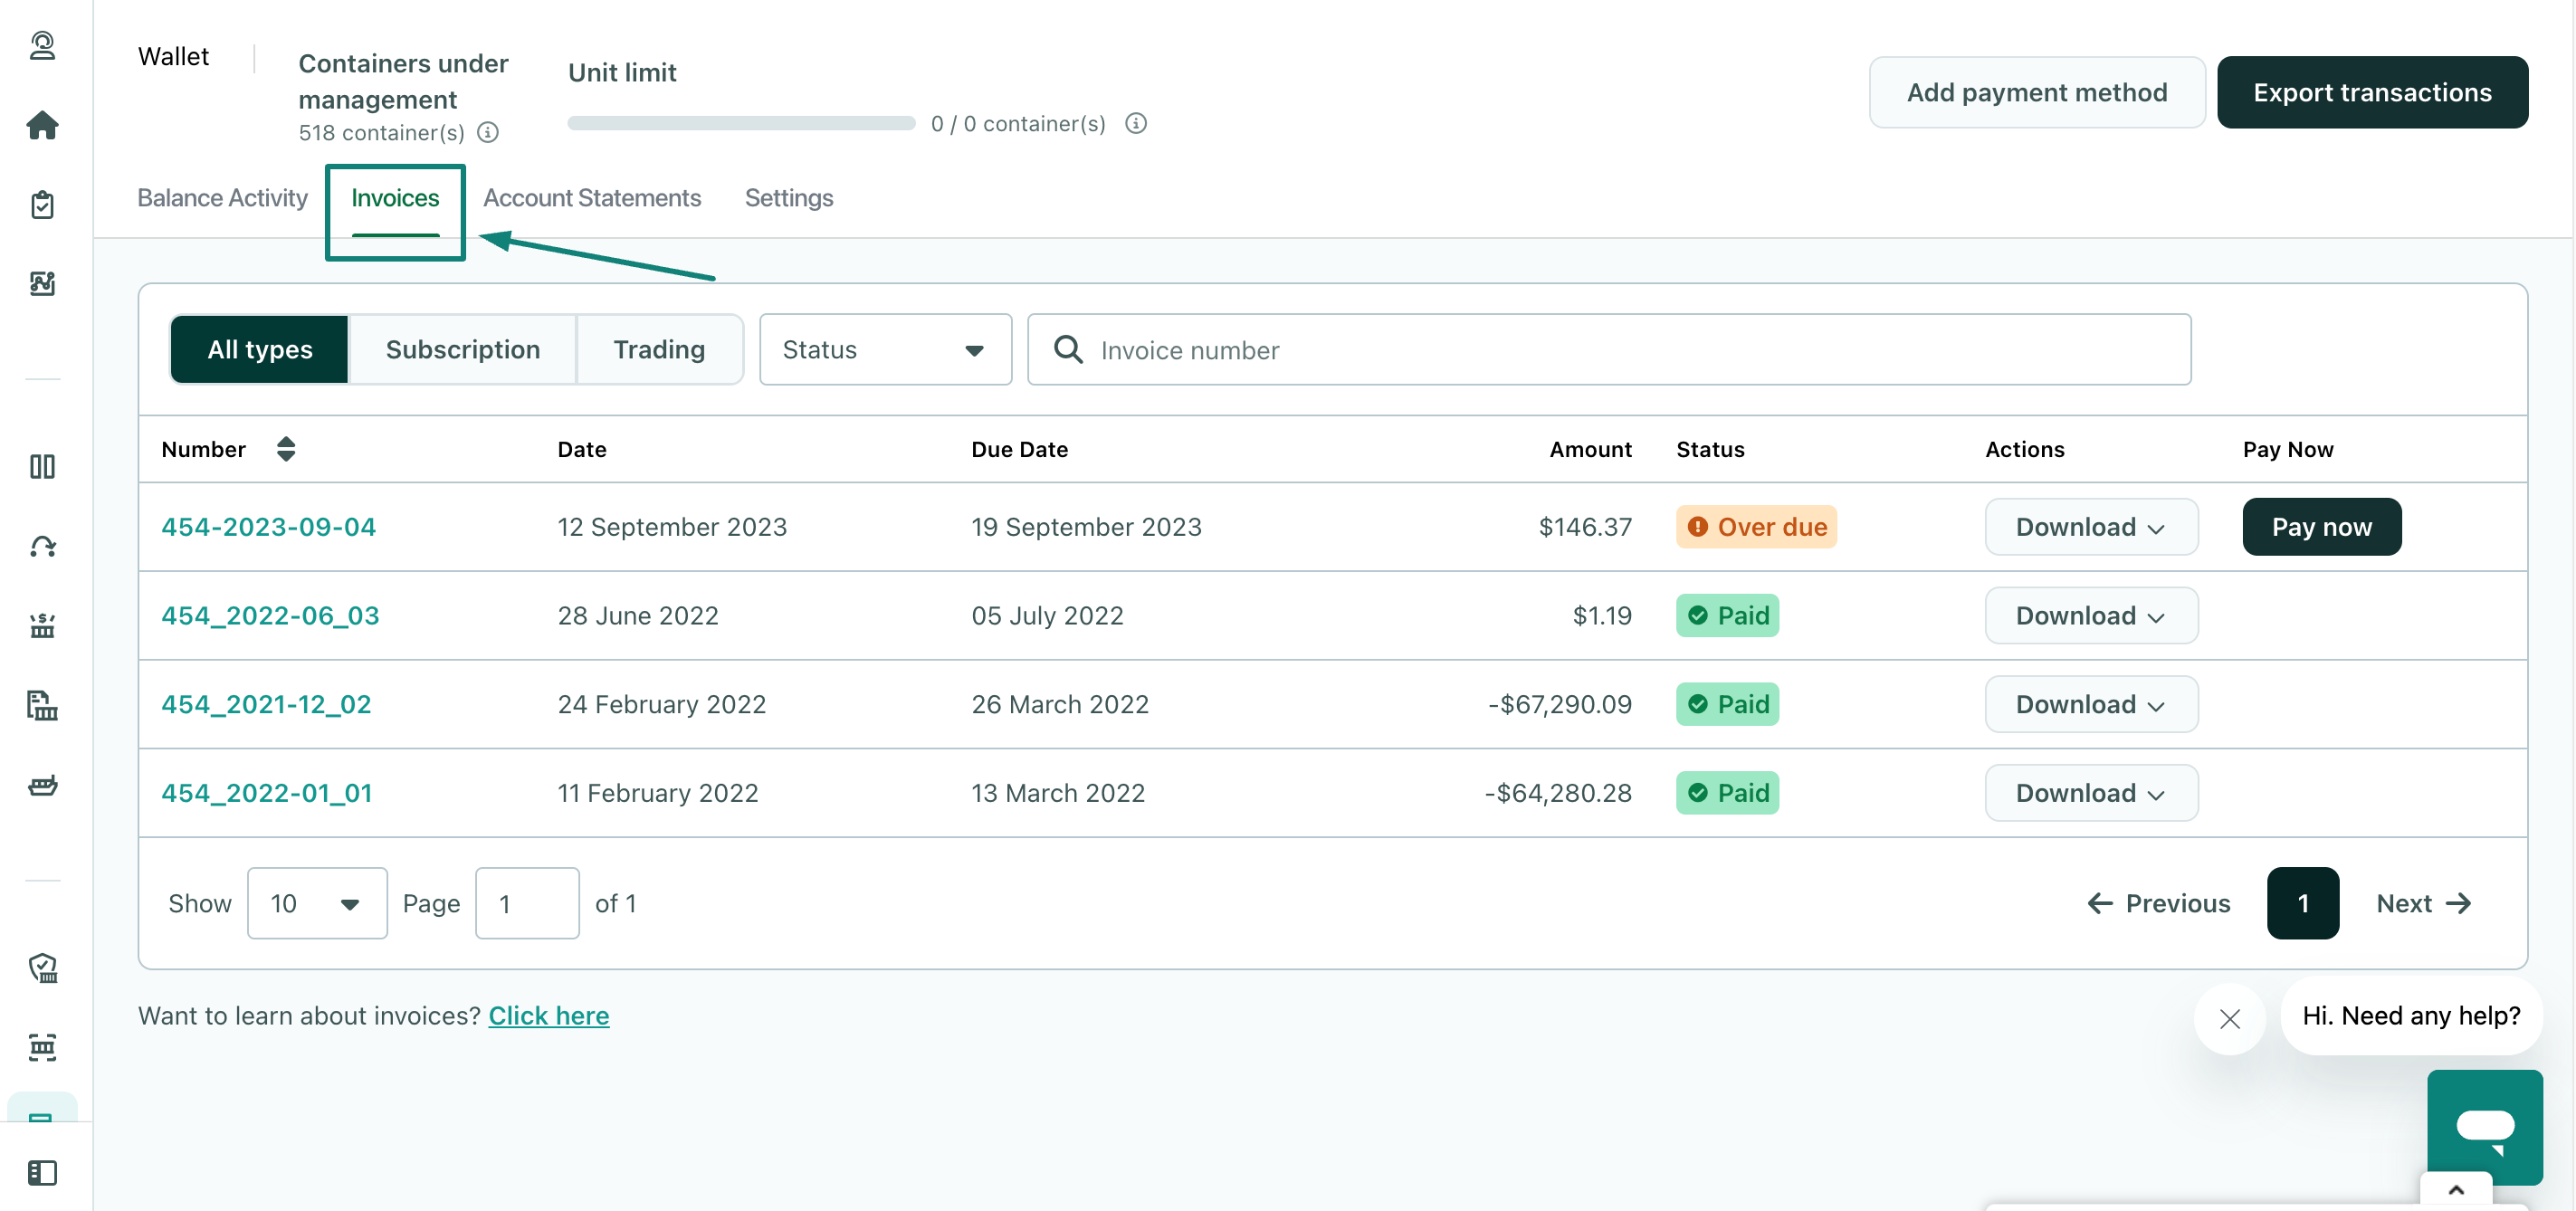Open the analytics chart icon in sidebar
This screenshot has width=2576, height=1211.
coord(42,283)
